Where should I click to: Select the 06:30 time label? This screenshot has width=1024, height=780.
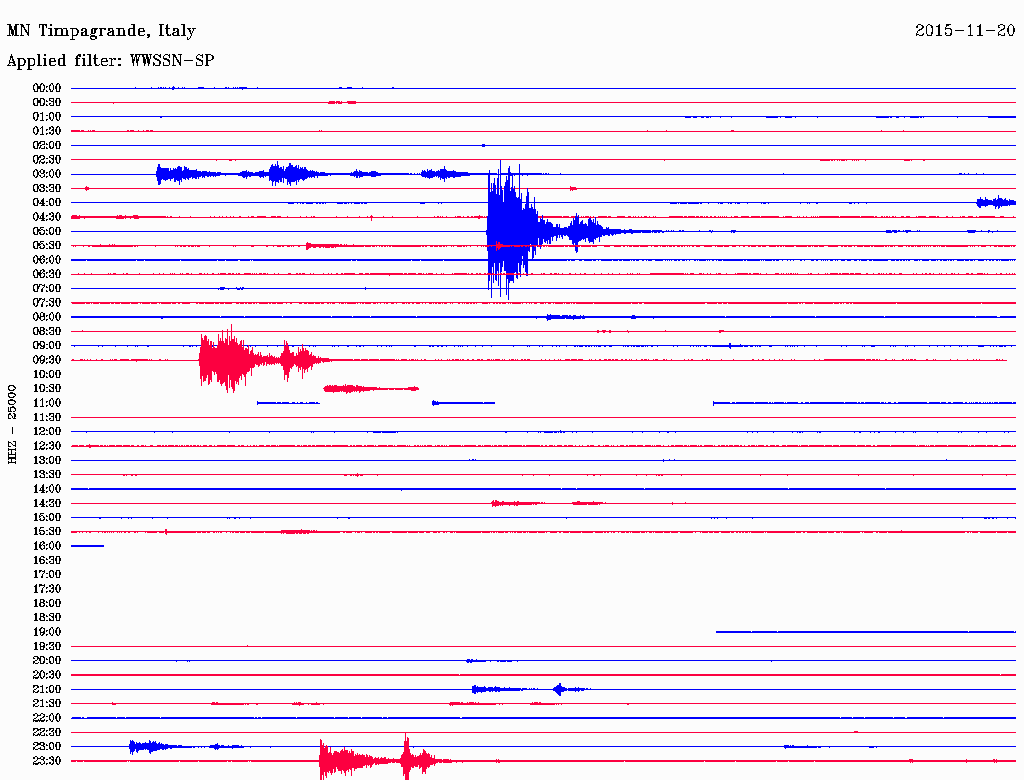pos(47,274)
